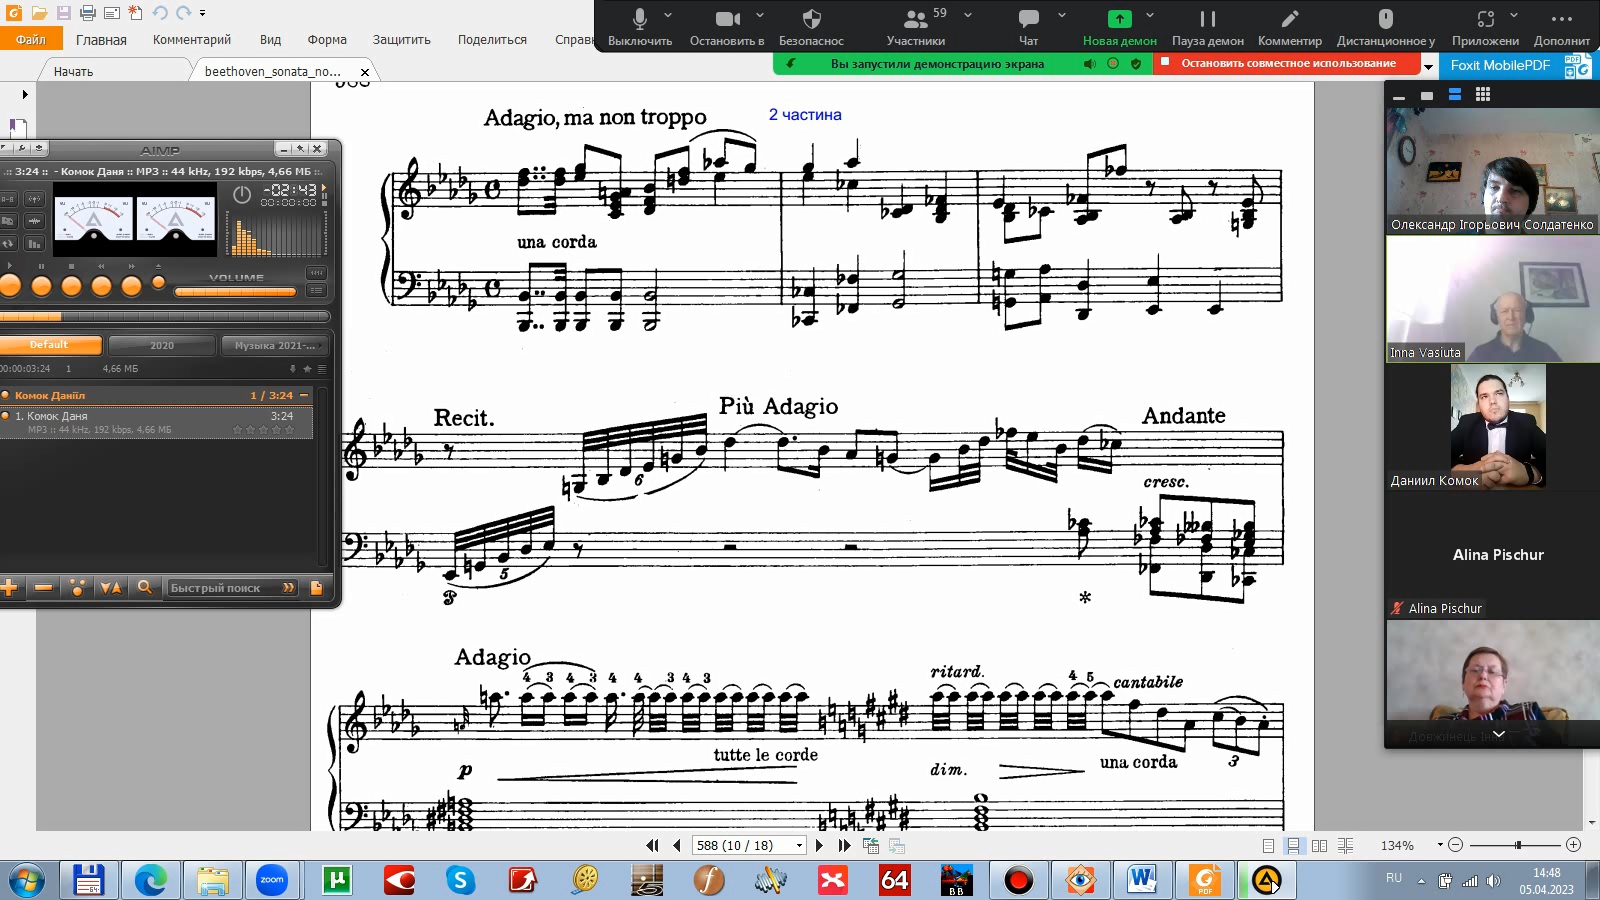The width and height of the screenshot is (1600, 900).
Task: Pause playback in AIMP player
Action: pyautogui.click(x=41, y=286)
